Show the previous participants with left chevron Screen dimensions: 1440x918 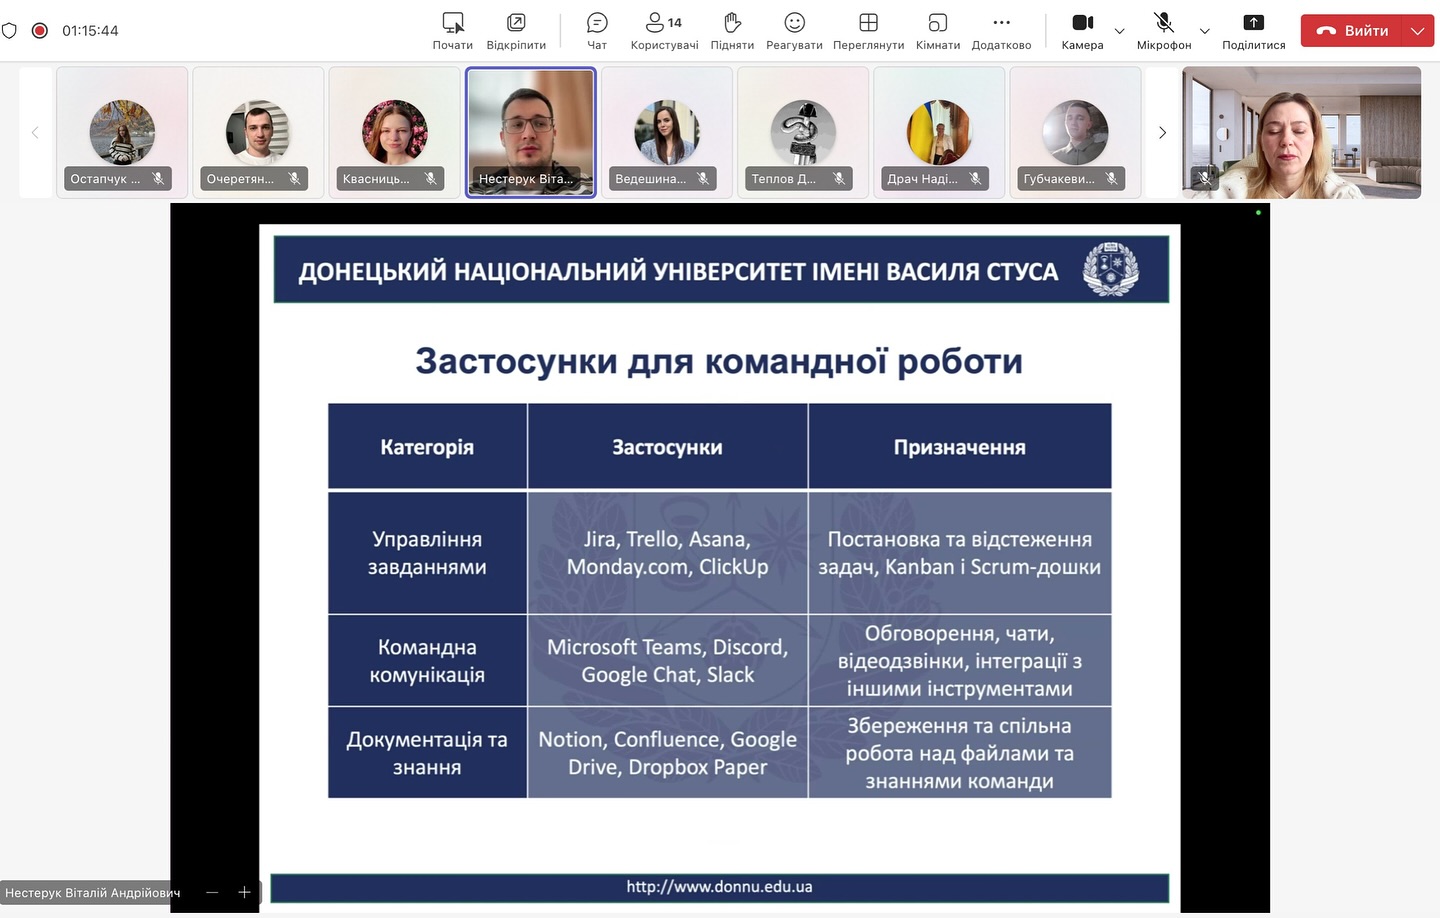[x=35, y=132]
